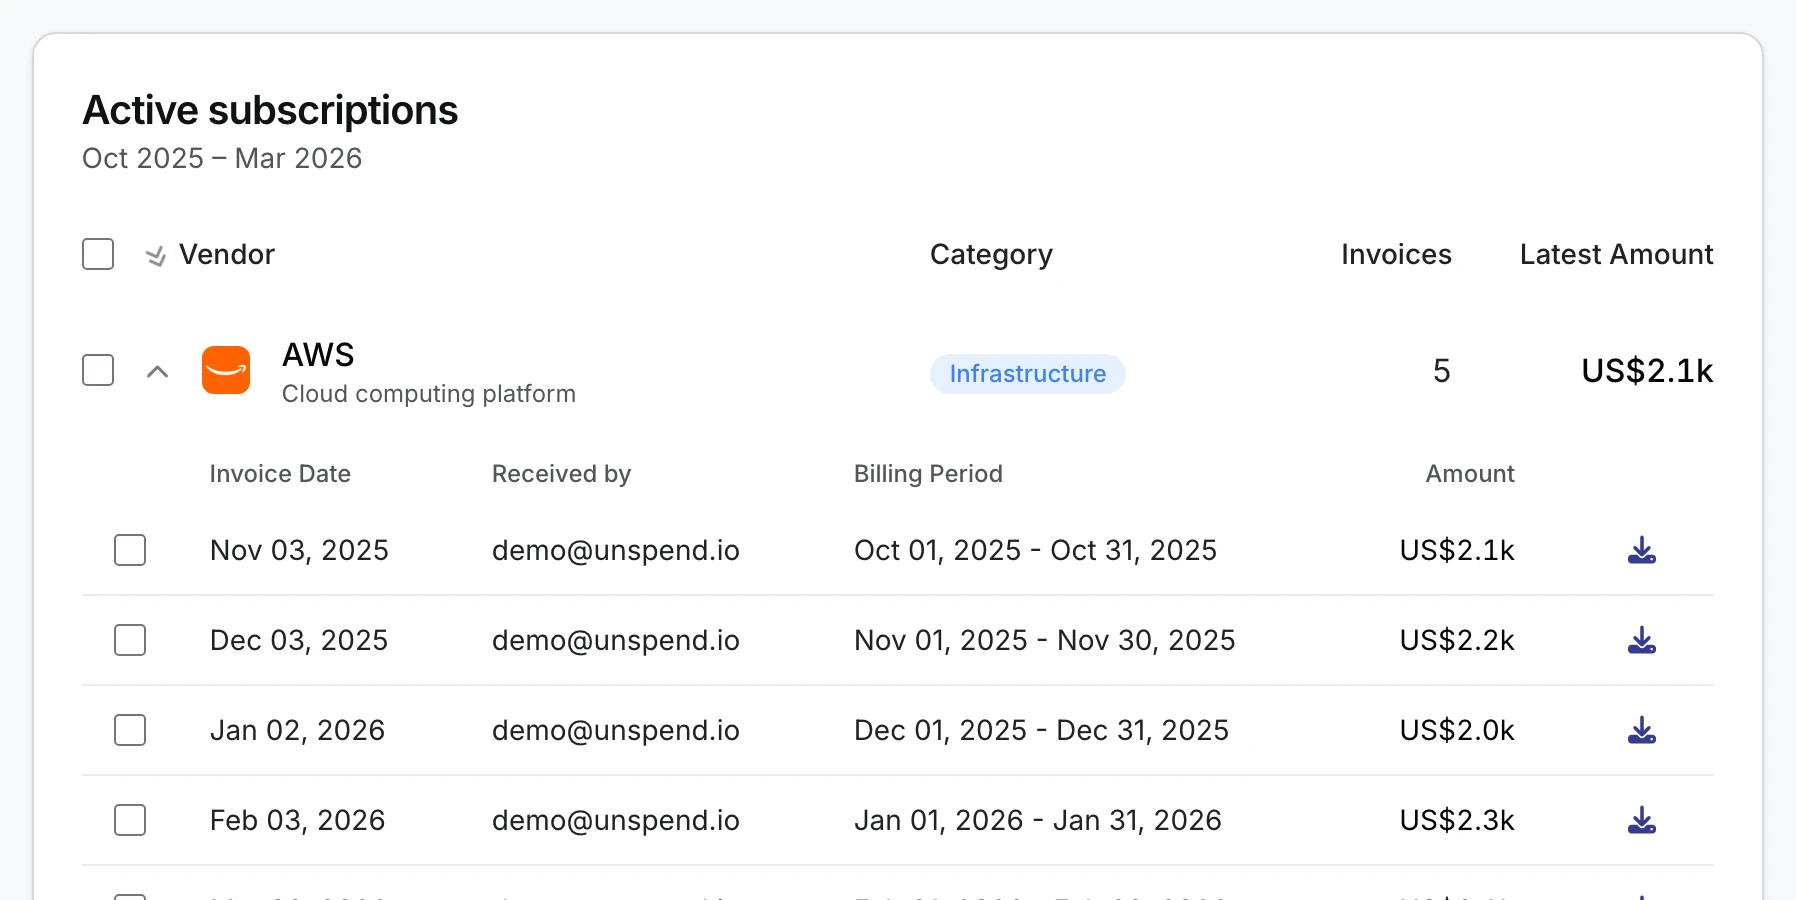Download the Feb 03, 2026 invoice
Viewport: 1796px width, 900px height.
click(x=1642, y=820)
